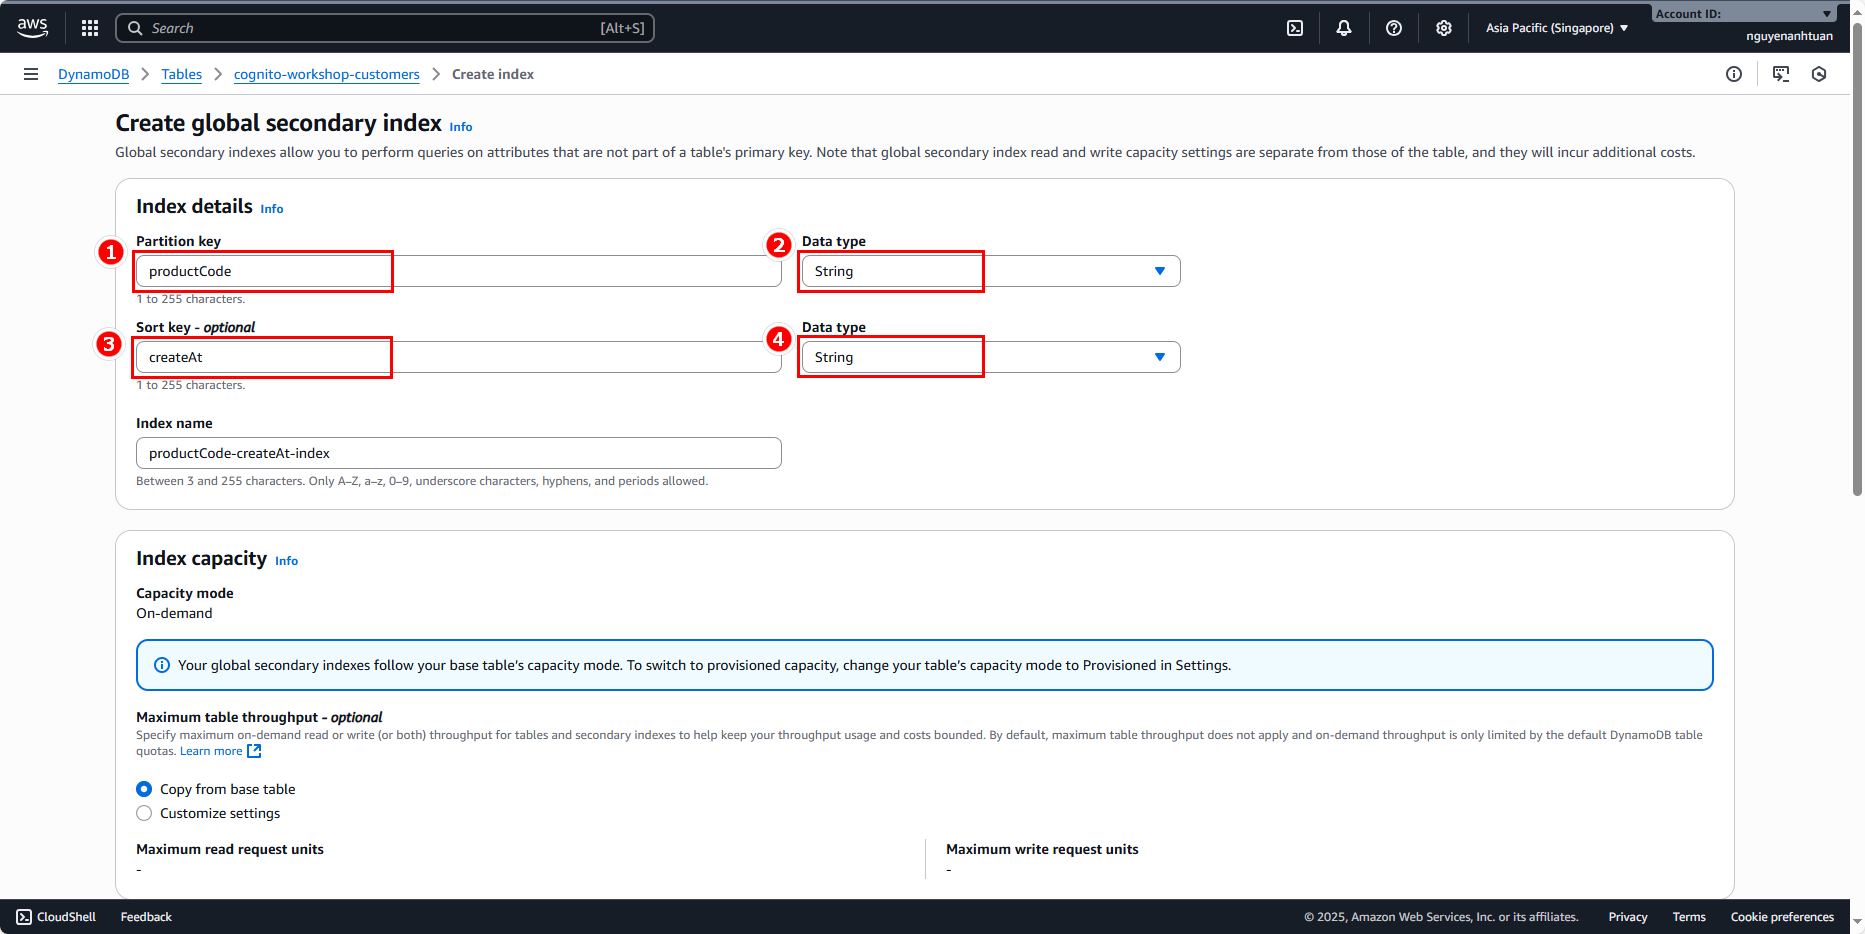
Task: Click the Partition key input field
Action: 458,271
